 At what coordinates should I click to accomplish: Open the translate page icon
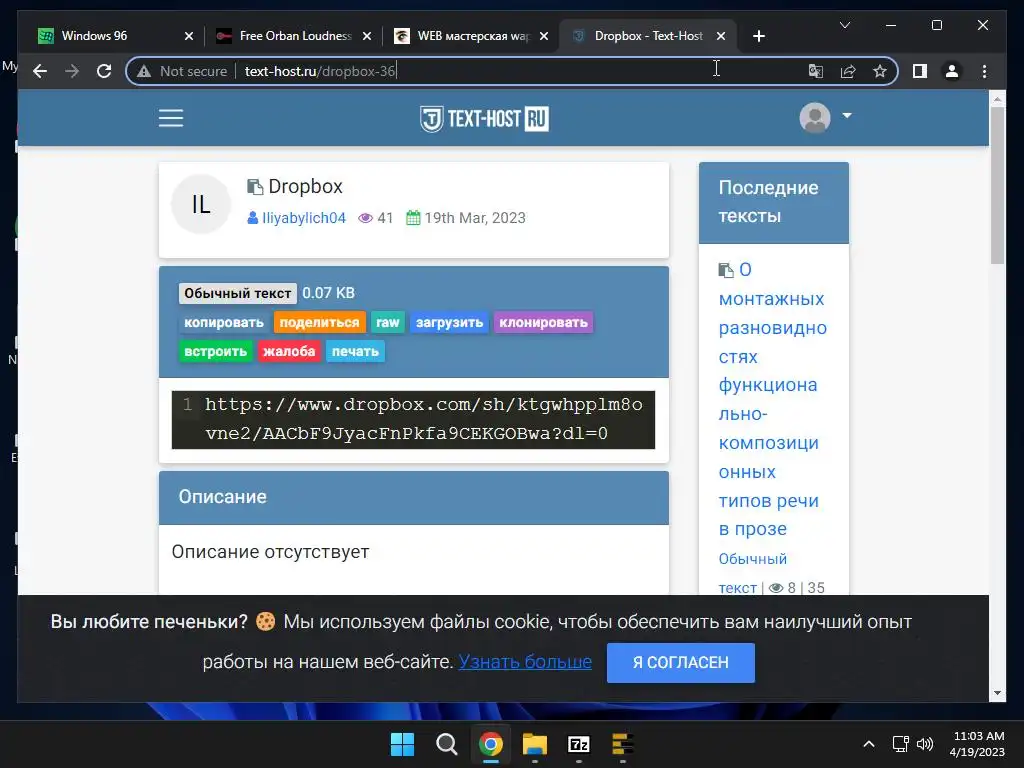[816, 71]
